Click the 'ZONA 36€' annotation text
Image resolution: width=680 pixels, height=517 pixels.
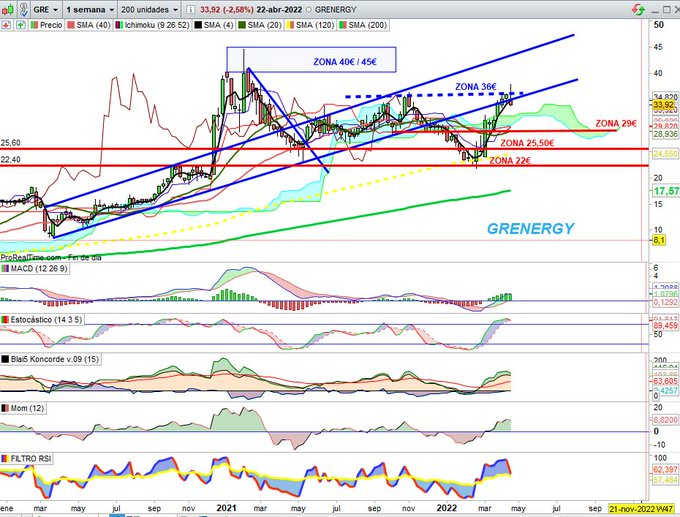click(x=476, y=87)
